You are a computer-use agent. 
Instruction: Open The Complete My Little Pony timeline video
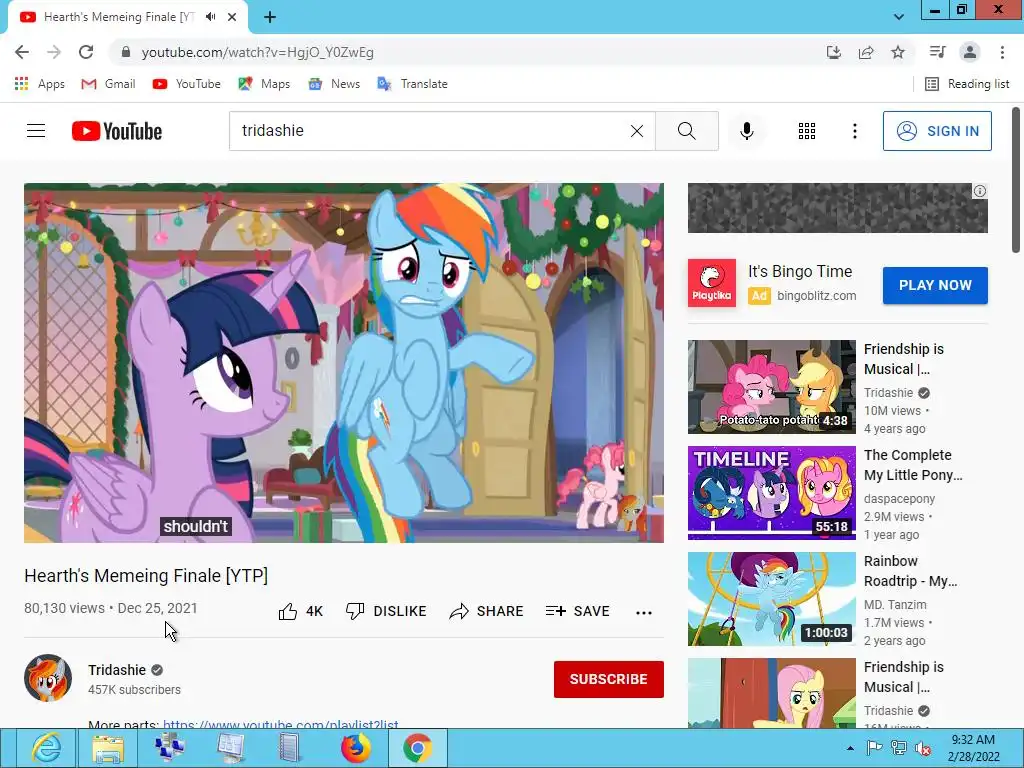click(x=771, y=493)
